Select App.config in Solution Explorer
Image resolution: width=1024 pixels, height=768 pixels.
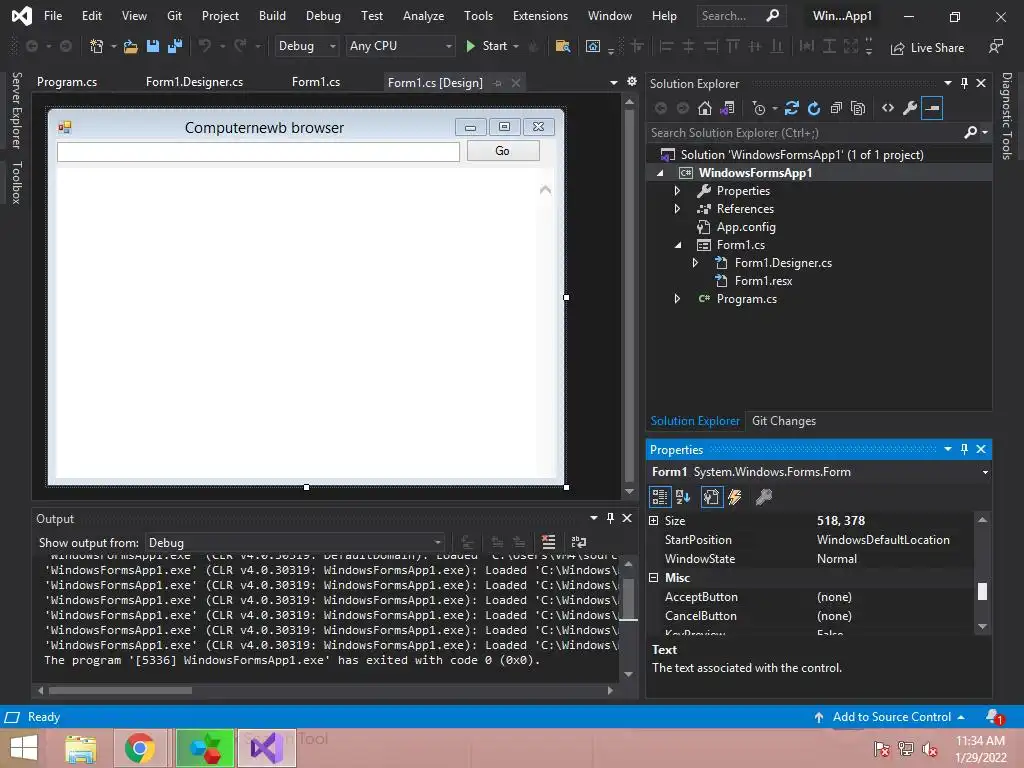coord(745,227)
